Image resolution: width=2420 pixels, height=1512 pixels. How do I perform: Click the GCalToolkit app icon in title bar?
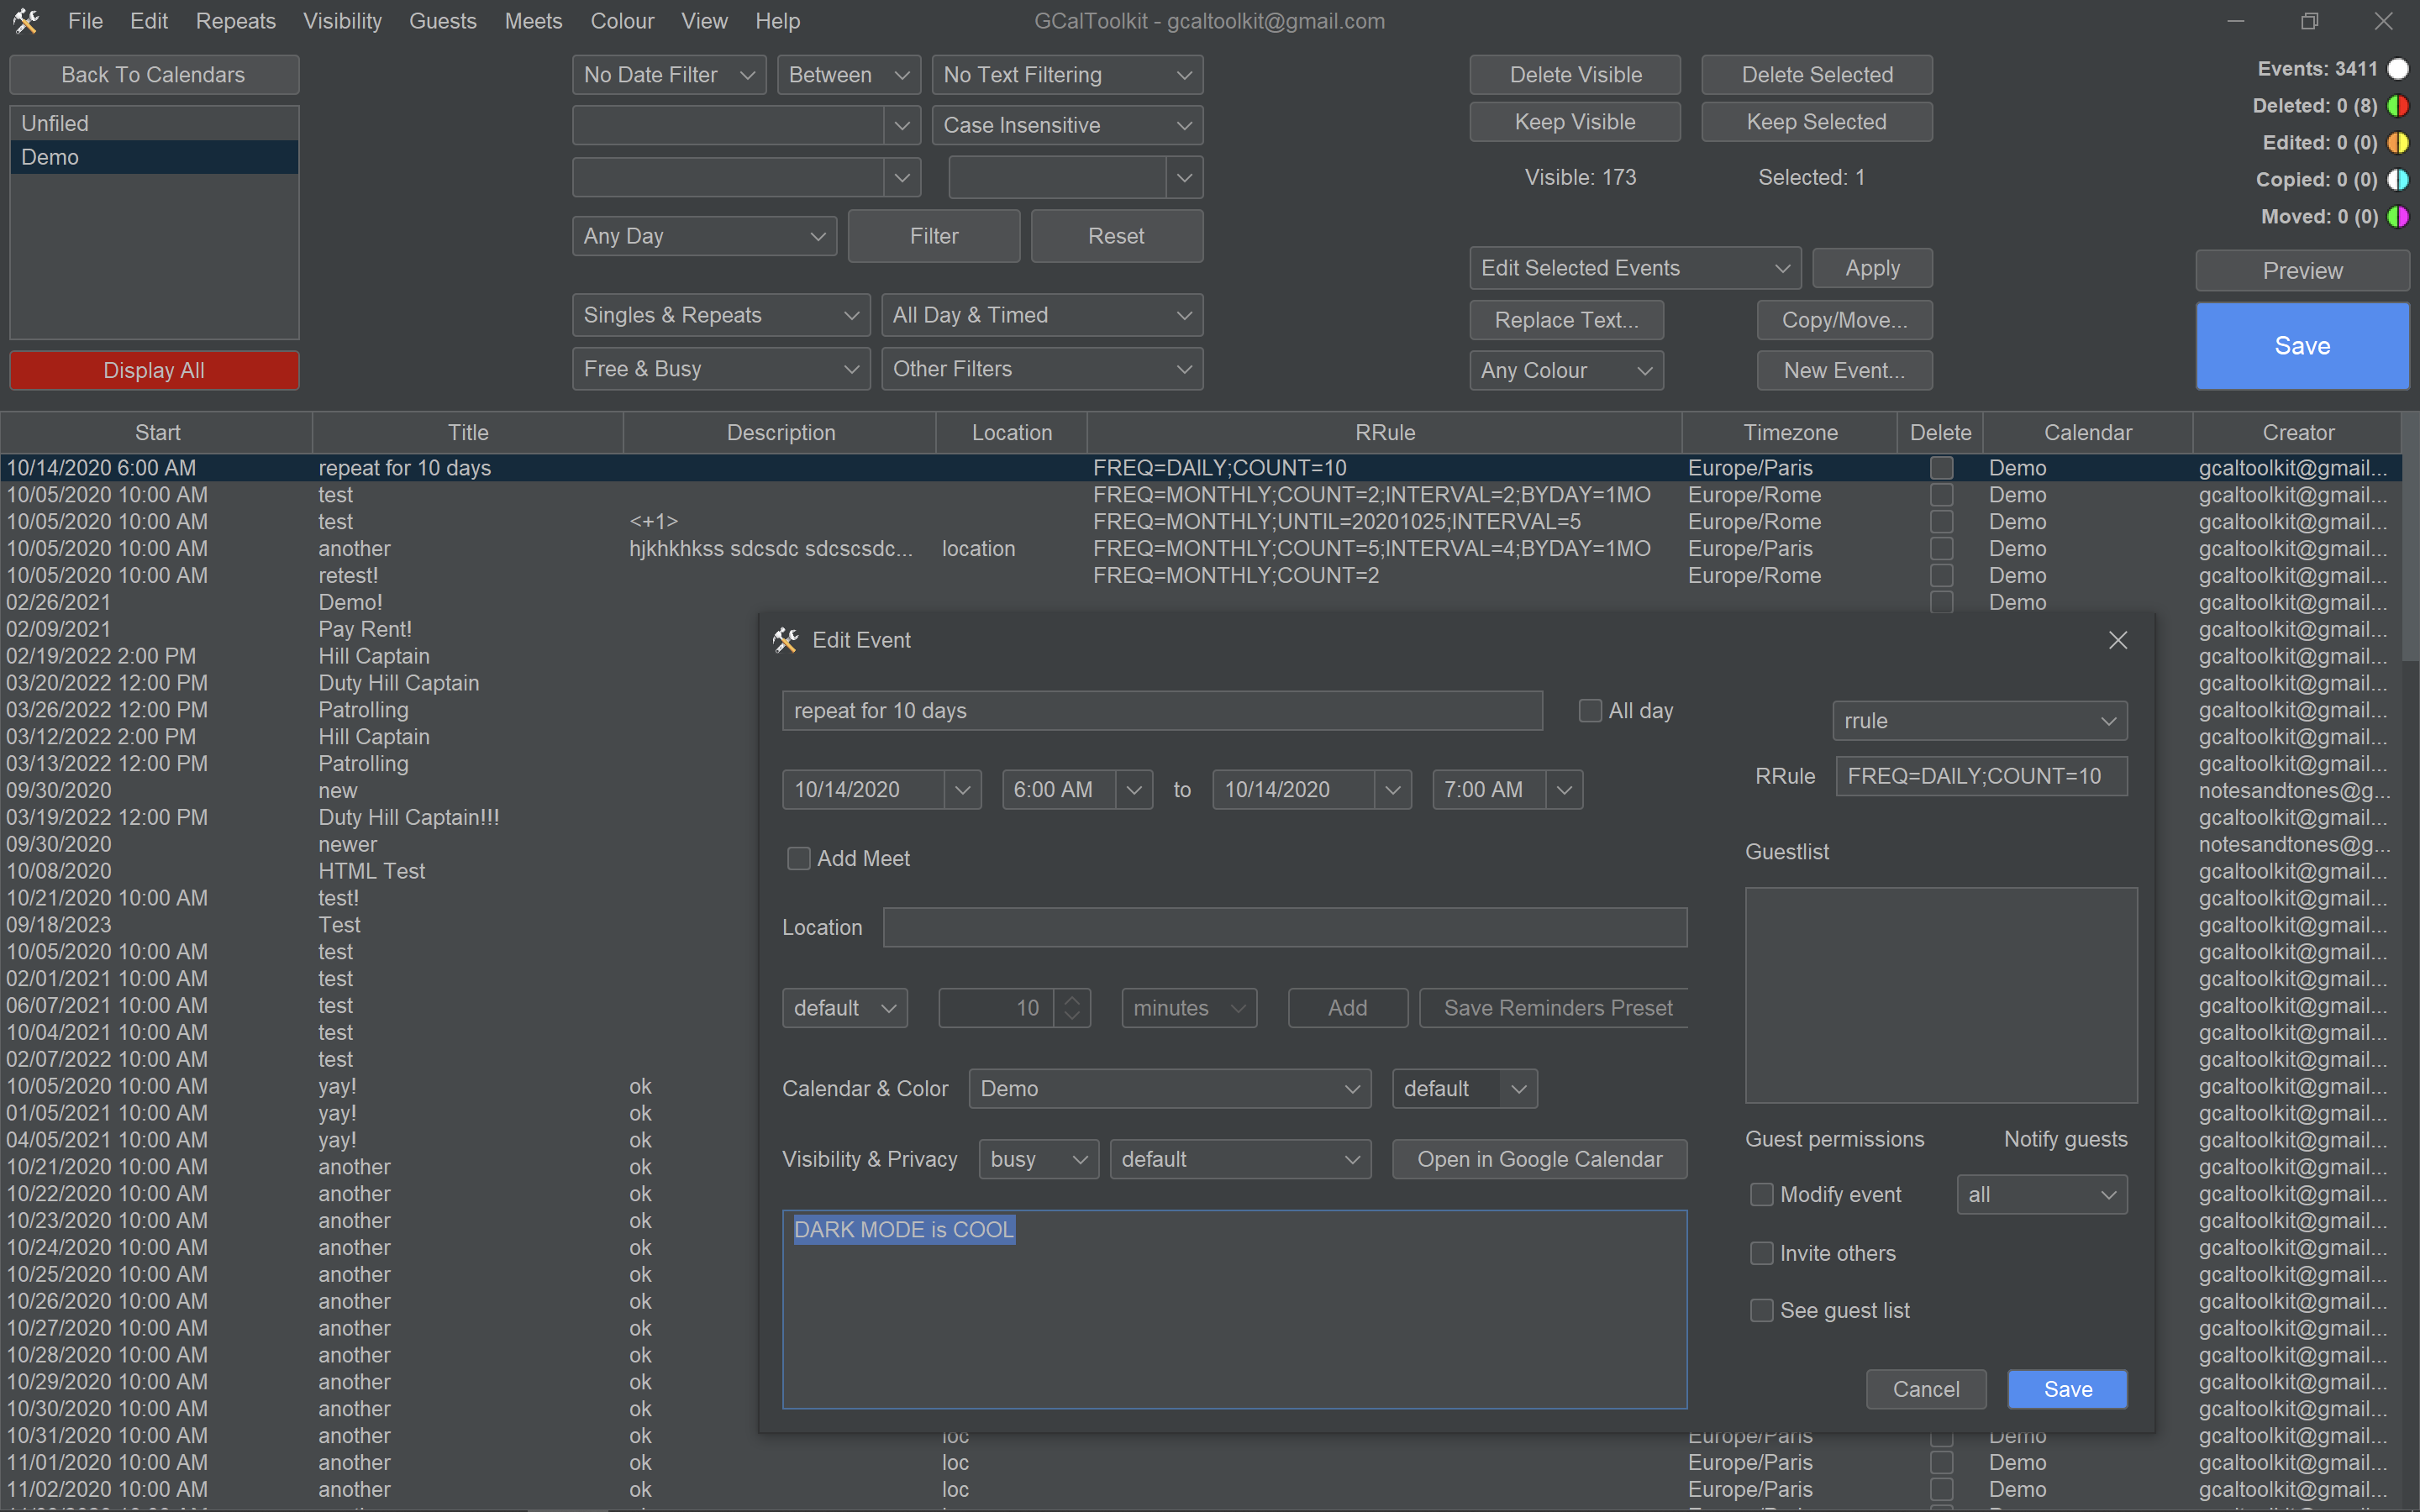(x=26, y=21)
